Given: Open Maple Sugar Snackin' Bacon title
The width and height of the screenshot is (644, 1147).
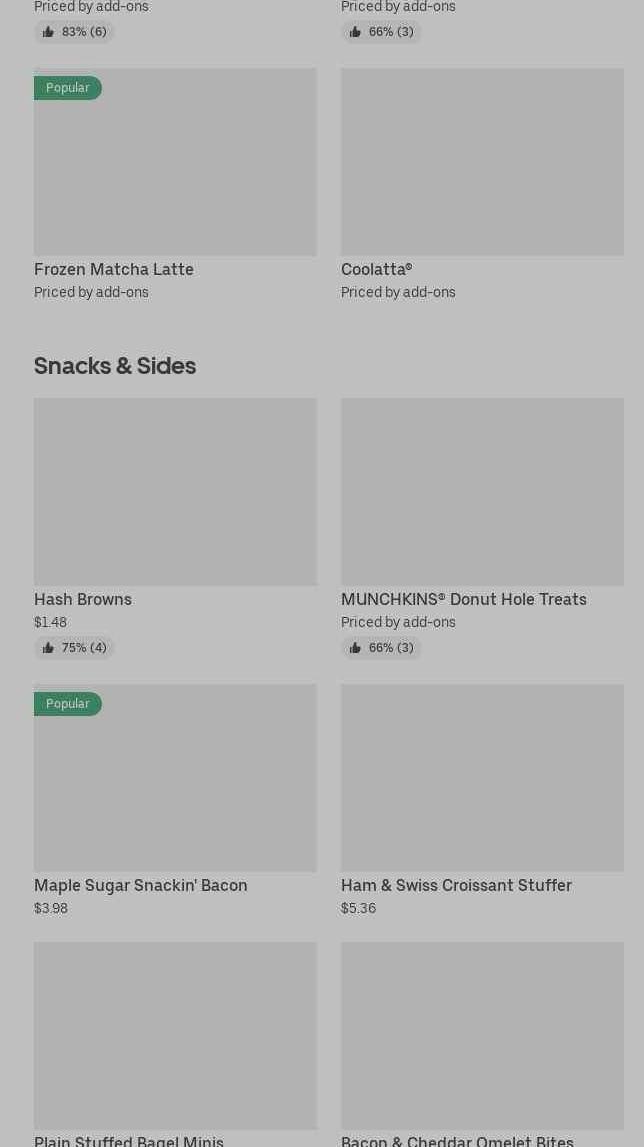Looking at the screenshot, I should tap(141, 885).
